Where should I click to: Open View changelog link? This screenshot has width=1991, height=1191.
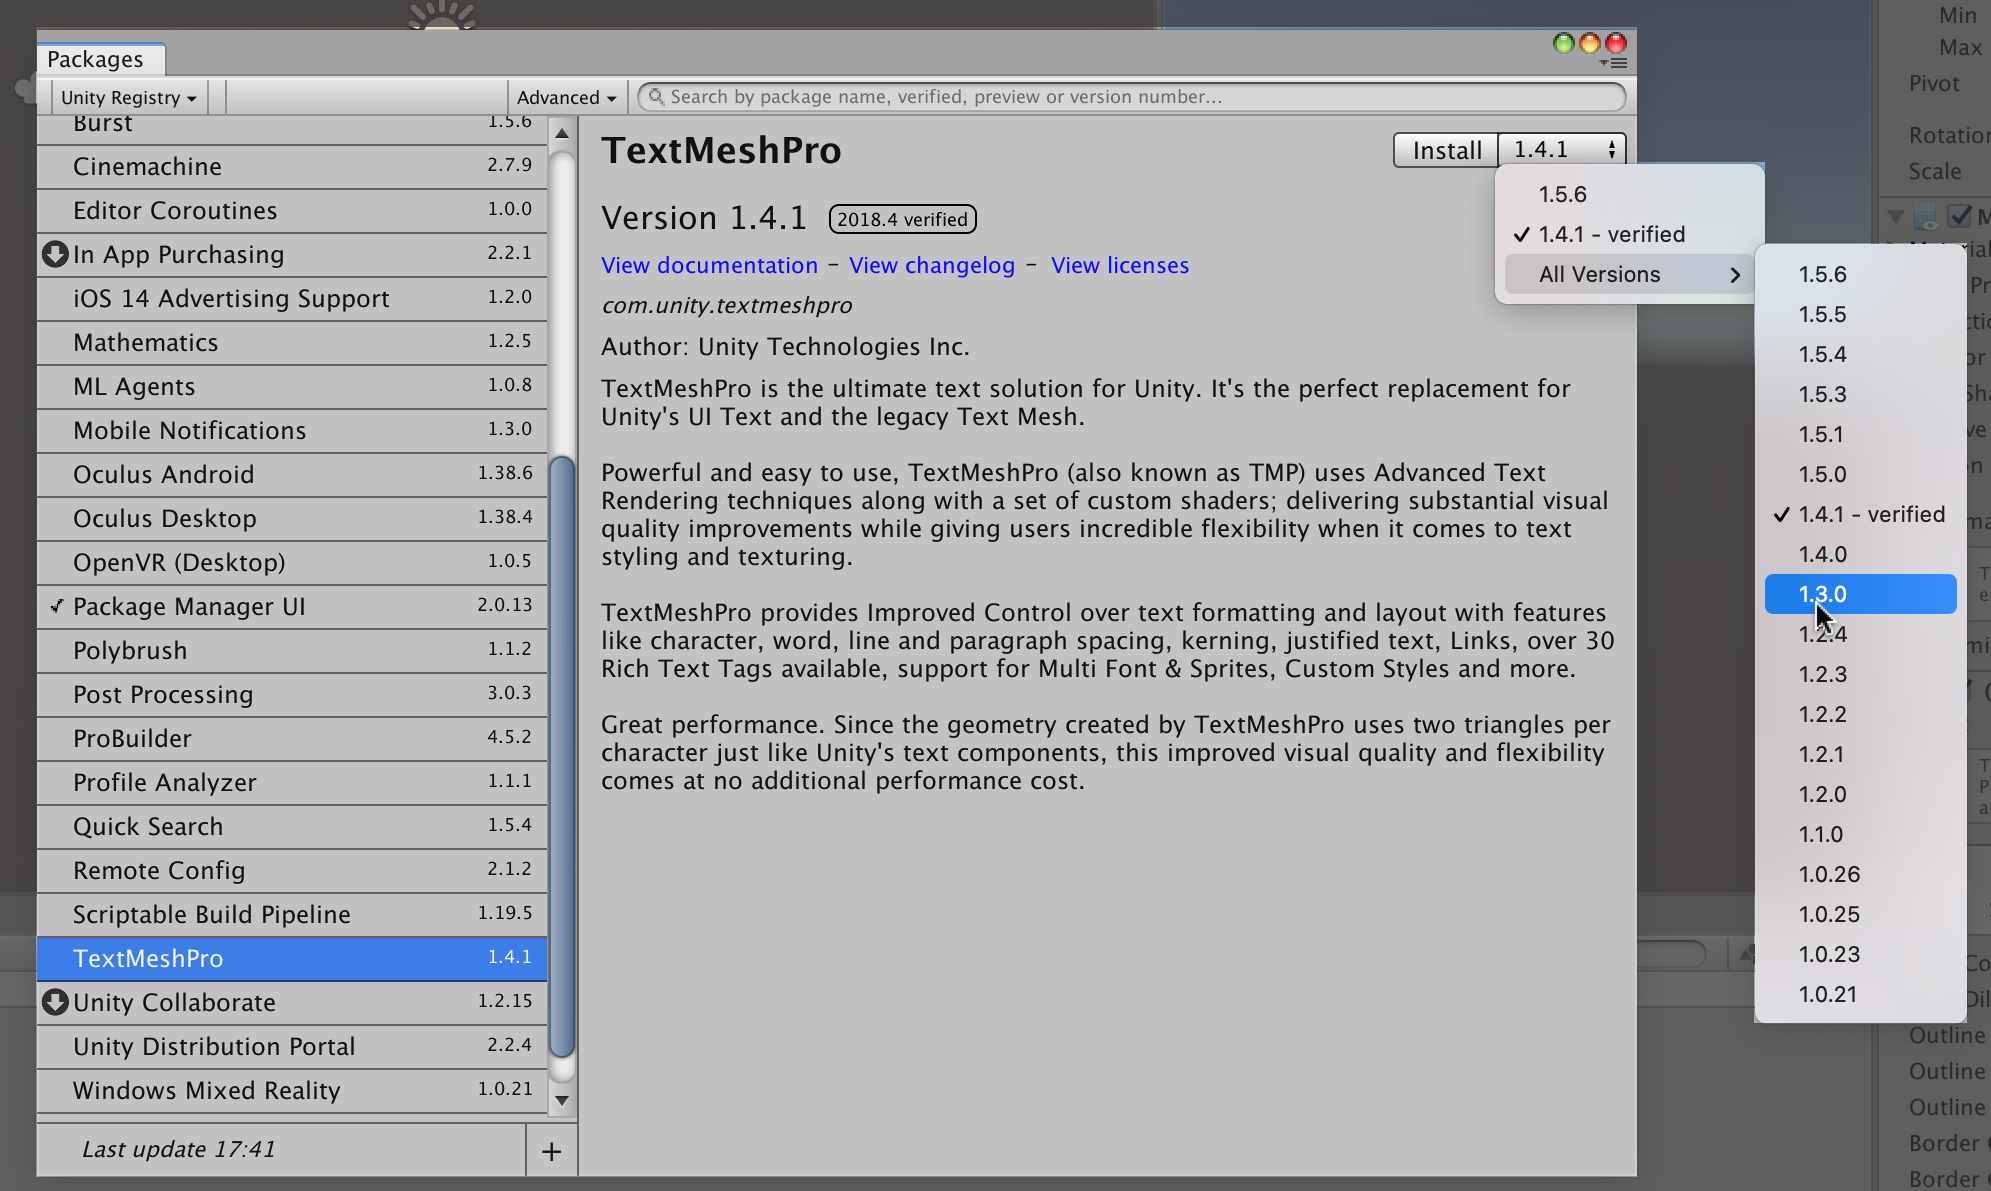tap(932, 265)
